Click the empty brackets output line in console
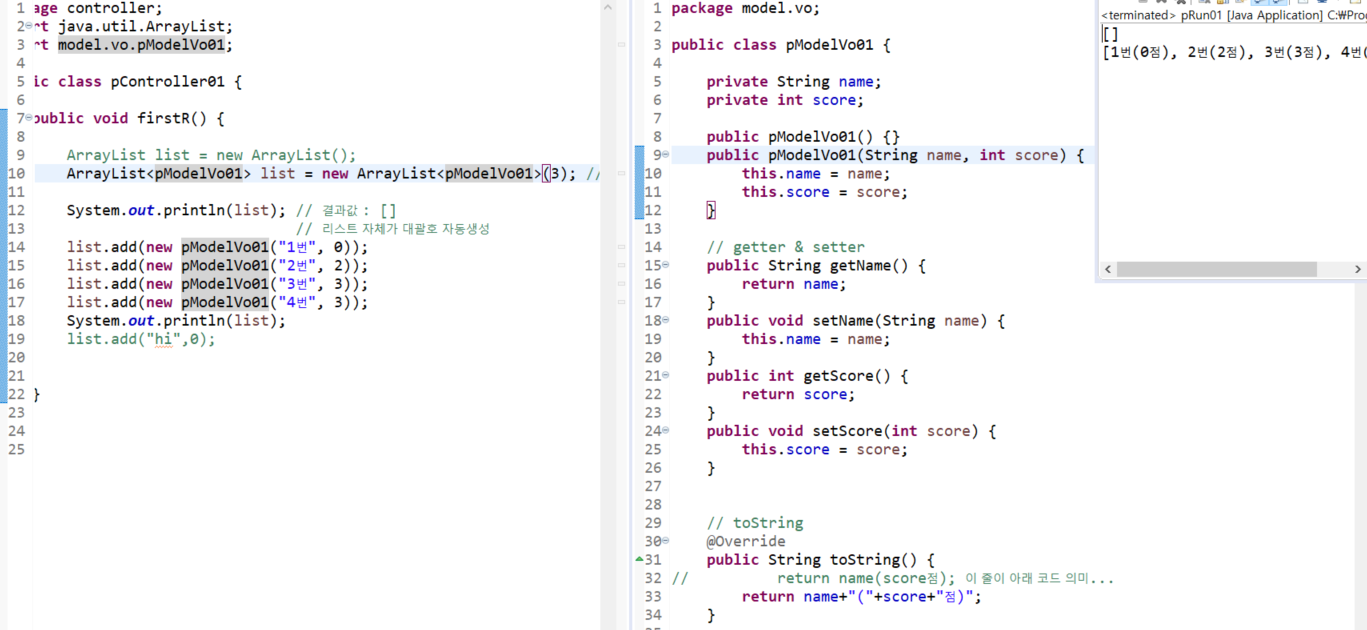 click(1110, 34)
